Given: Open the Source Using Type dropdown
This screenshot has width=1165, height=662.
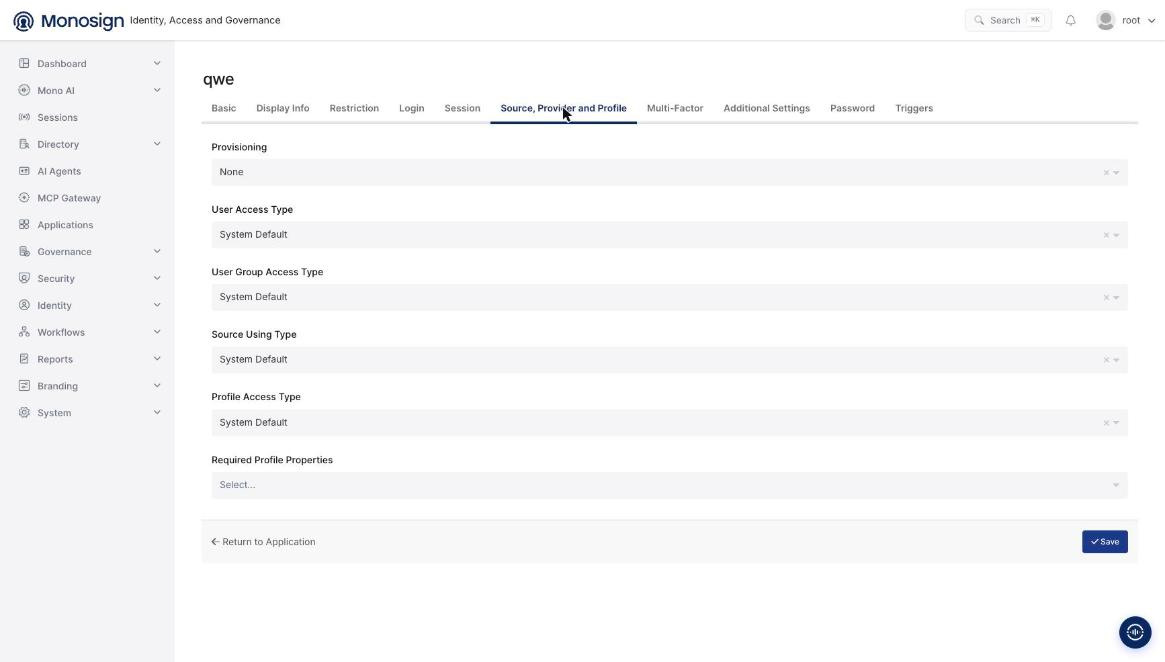Looking at the screenshot, I should pyautogui.click(x=669, y=360).
